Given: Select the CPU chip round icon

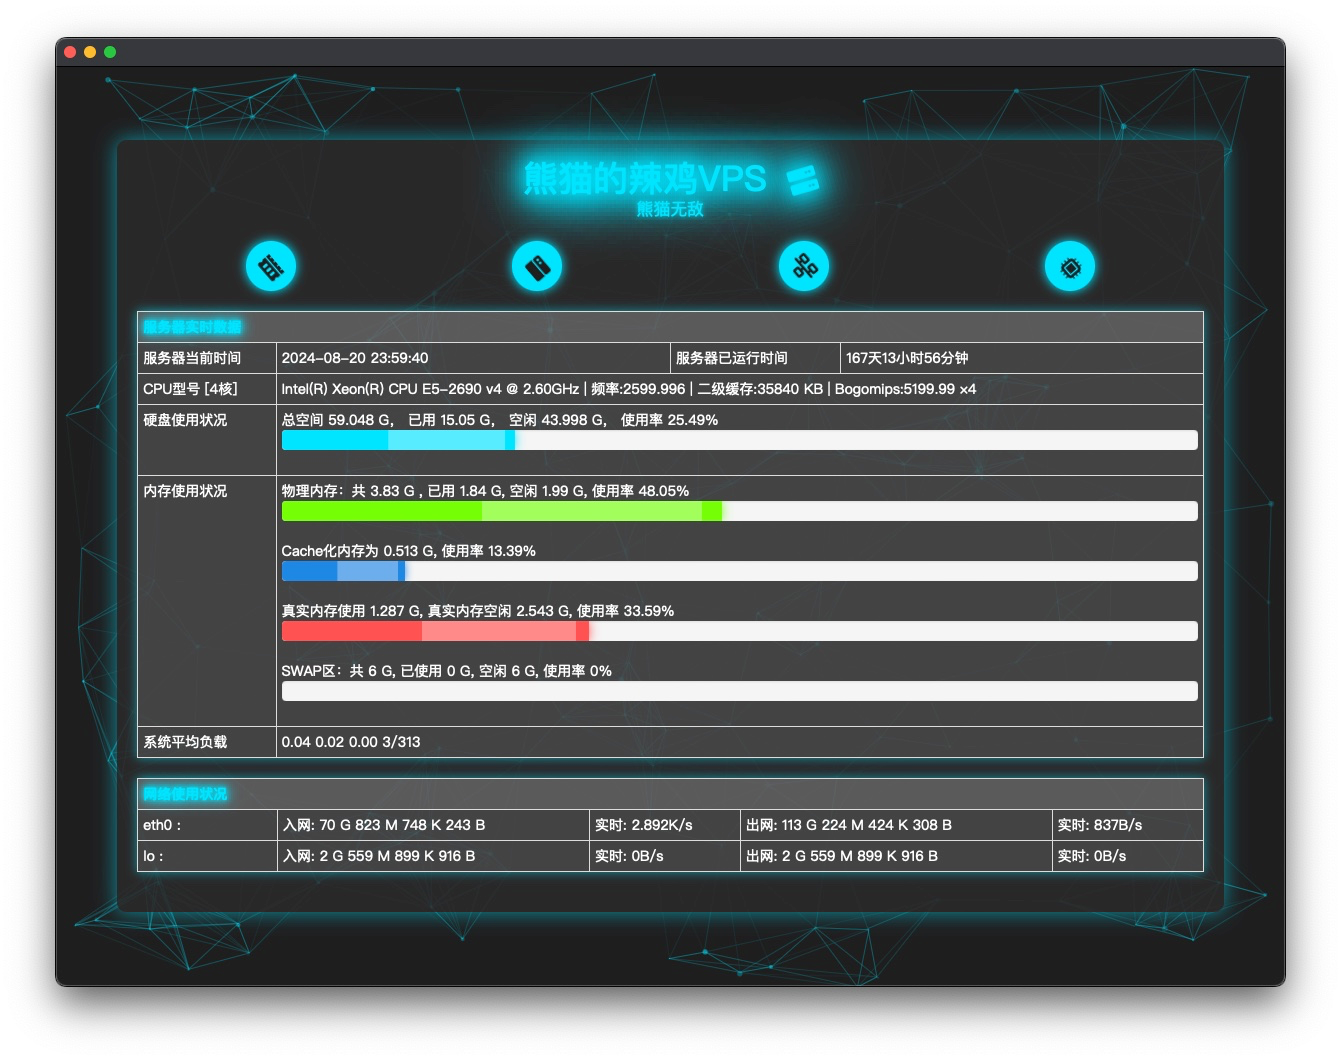Looking at the screenshot, I should pyautogui.click(x=1070, y=267).
